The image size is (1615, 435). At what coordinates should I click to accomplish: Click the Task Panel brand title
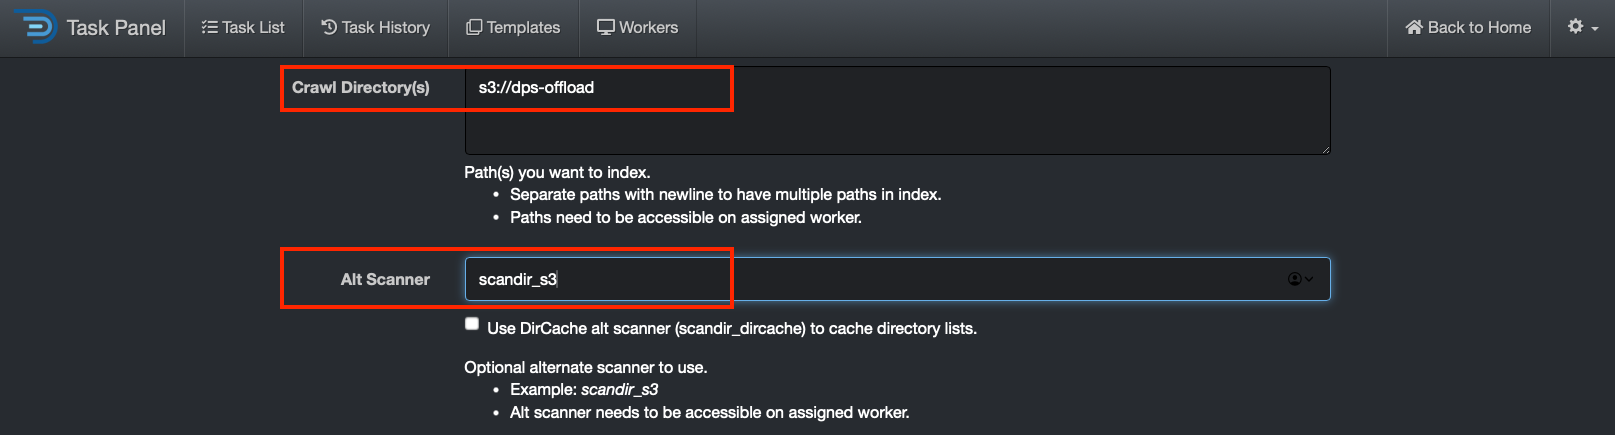(x=116, y=27)
